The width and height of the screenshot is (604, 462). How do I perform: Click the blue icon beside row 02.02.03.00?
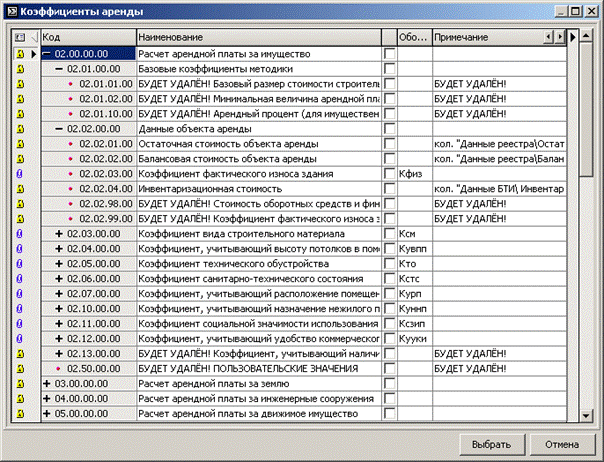pos(18,173)
